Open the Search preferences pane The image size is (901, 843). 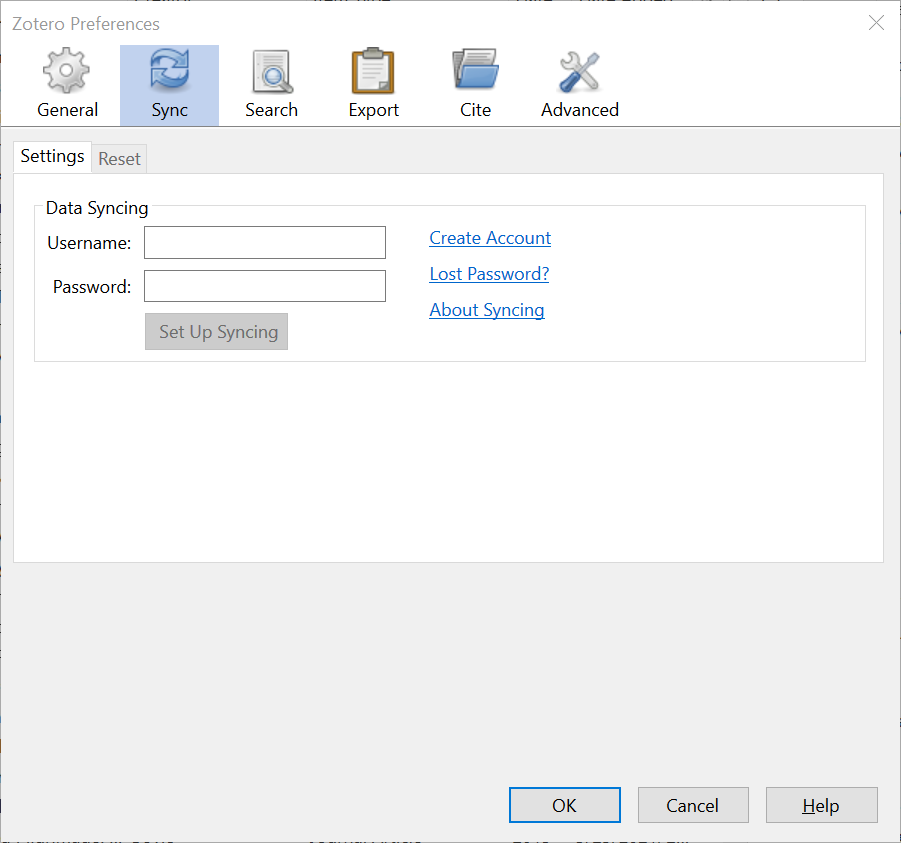pyautogui.click(x=271, y=84)
